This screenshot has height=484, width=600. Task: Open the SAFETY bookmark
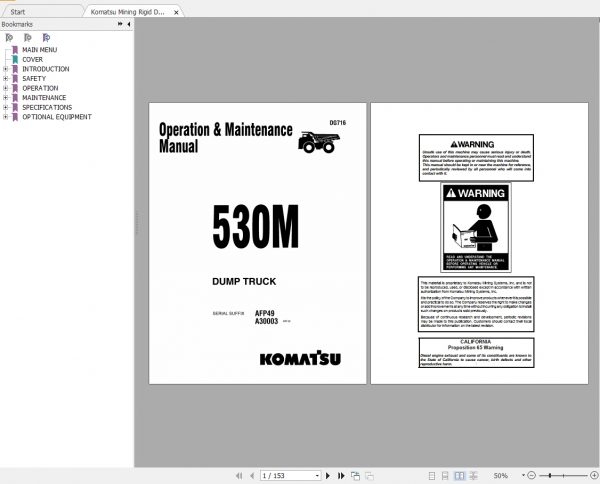pyautogui.click(x=34, y=78)
